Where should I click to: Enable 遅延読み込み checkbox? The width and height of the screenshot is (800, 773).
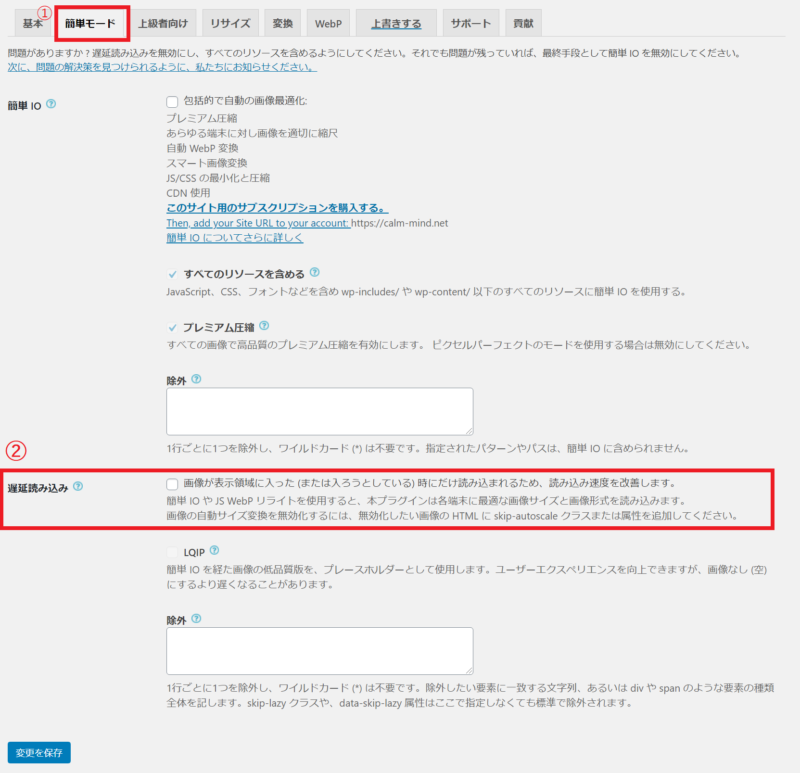click(172, 484)
